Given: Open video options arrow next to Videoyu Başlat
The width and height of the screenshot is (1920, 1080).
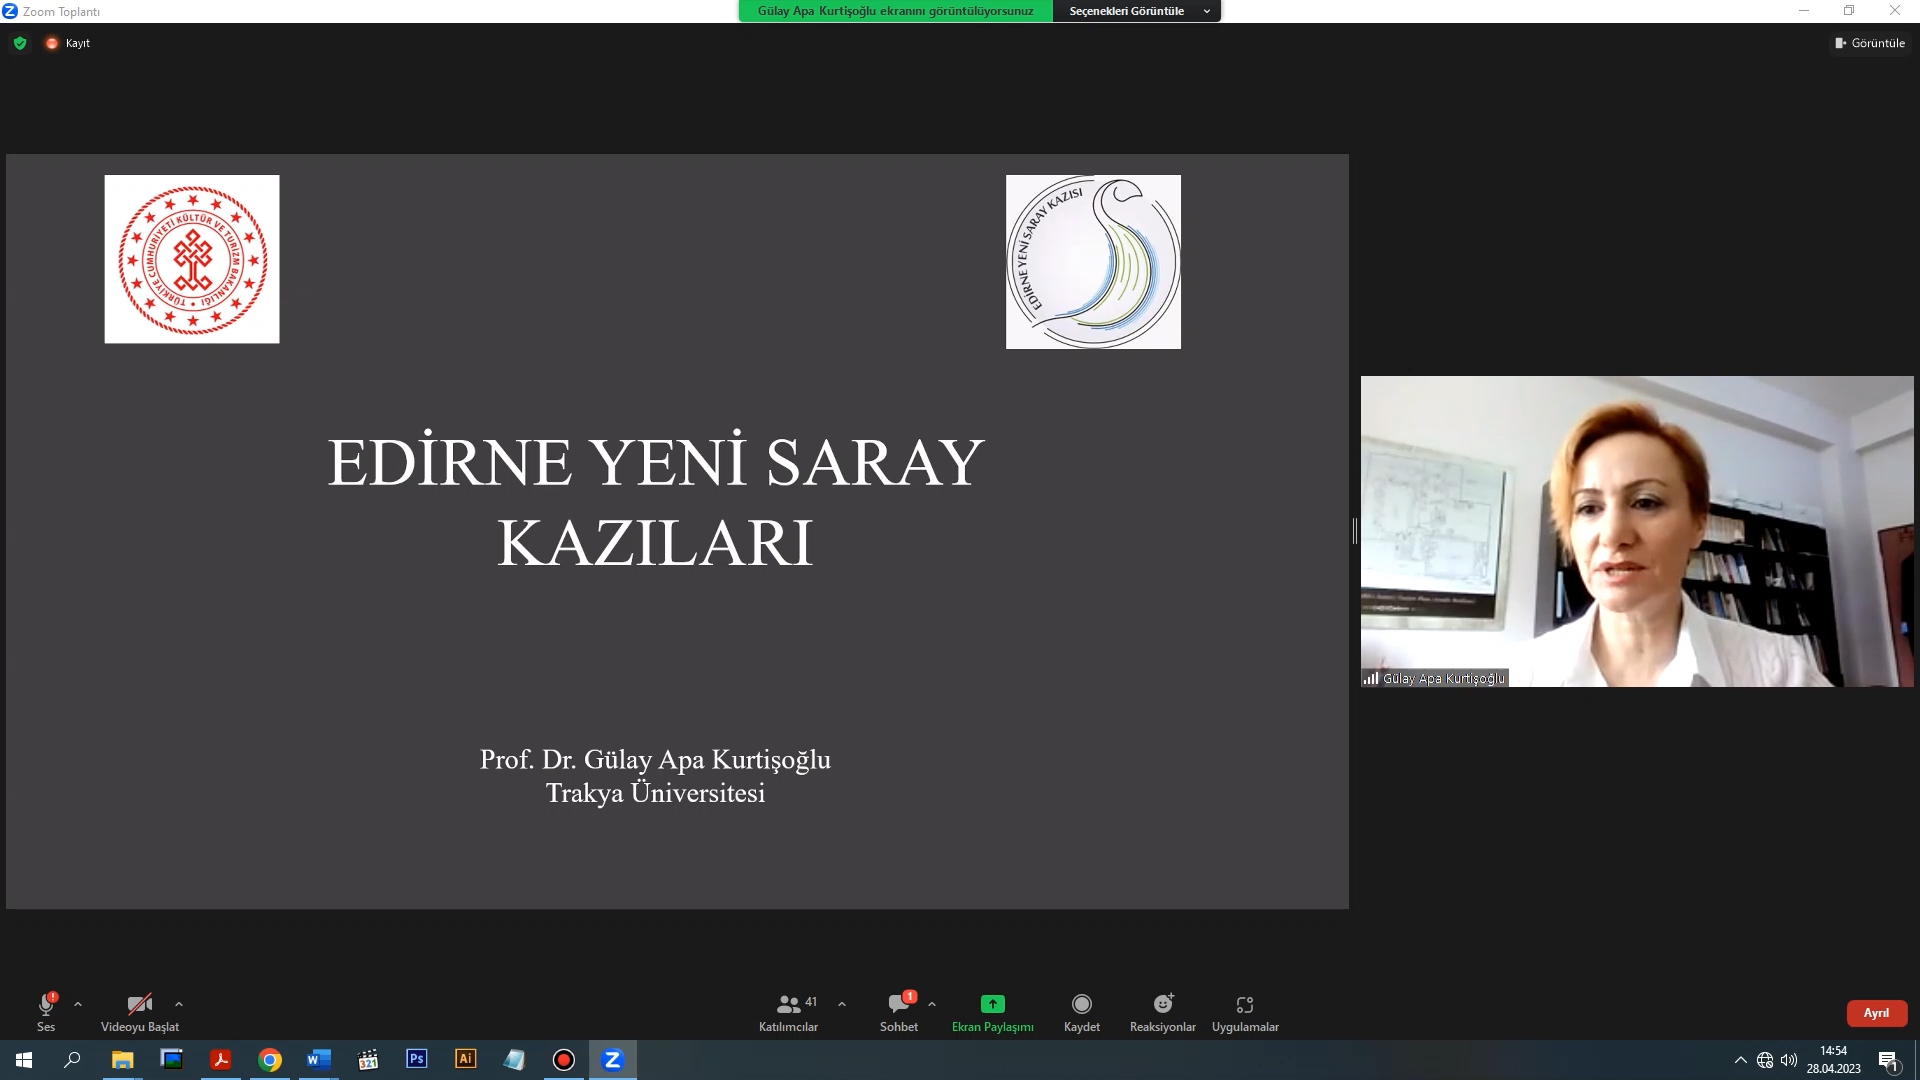Looking at the screenshot, I should pyautogui.click(x=179, y=1004).
